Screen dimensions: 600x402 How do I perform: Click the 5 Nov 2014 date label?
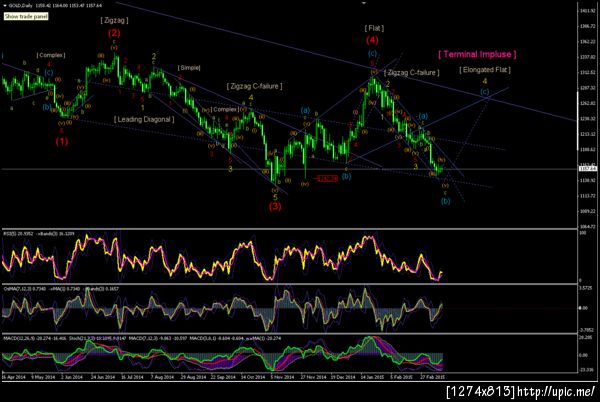coord(282,377)
